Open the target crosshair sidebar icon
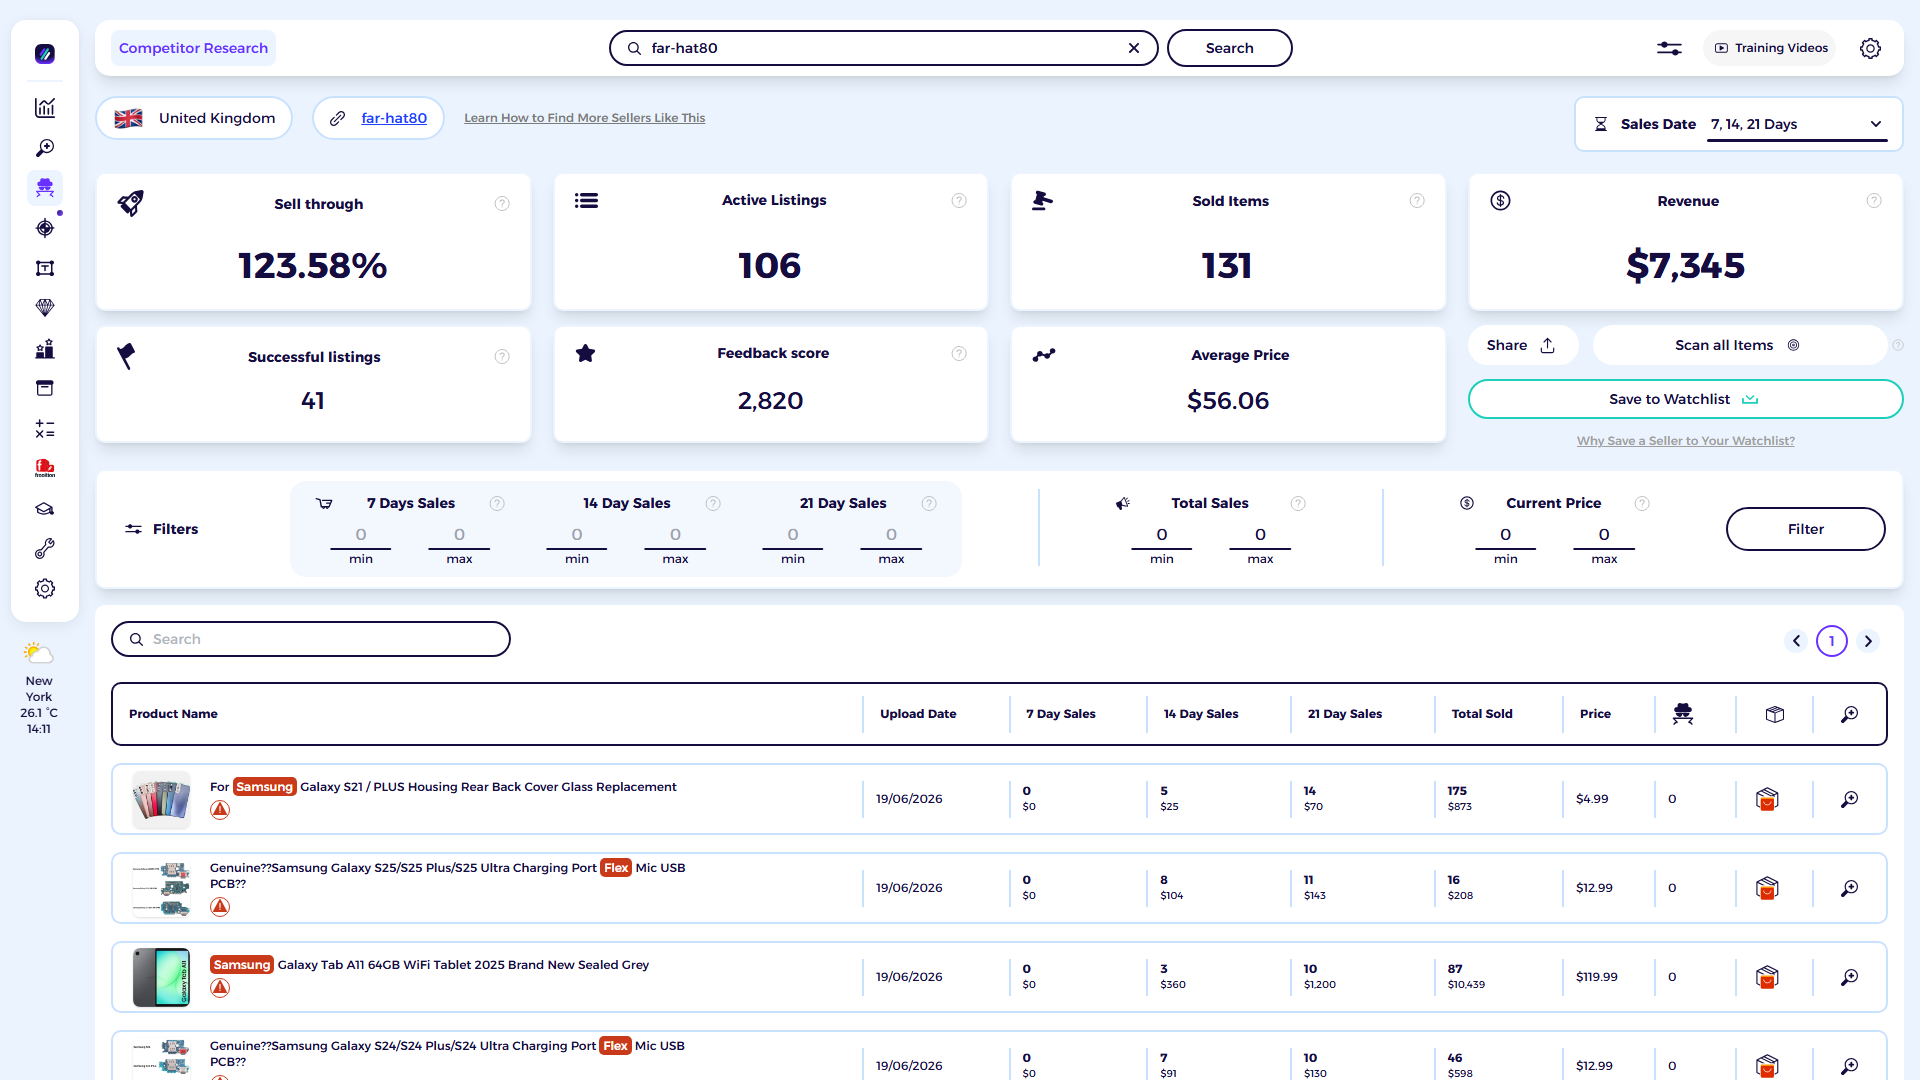The image size is (1920, 1080). tap(45, 228)
